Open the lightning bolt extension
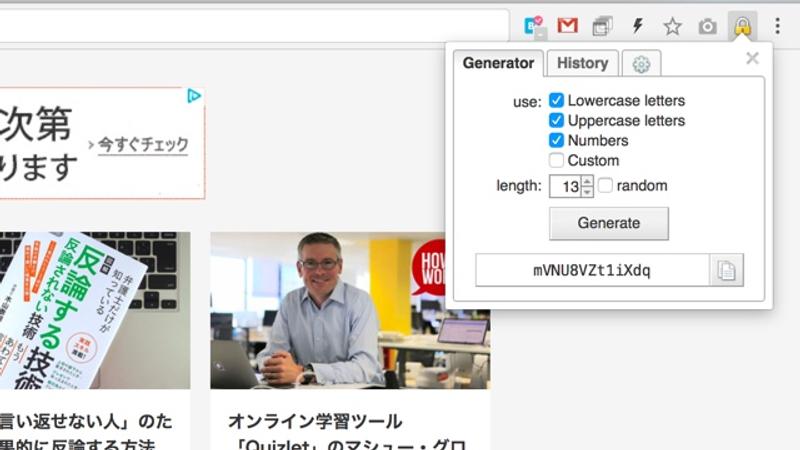This screenshot has height=450, width=800. point(637,26)
